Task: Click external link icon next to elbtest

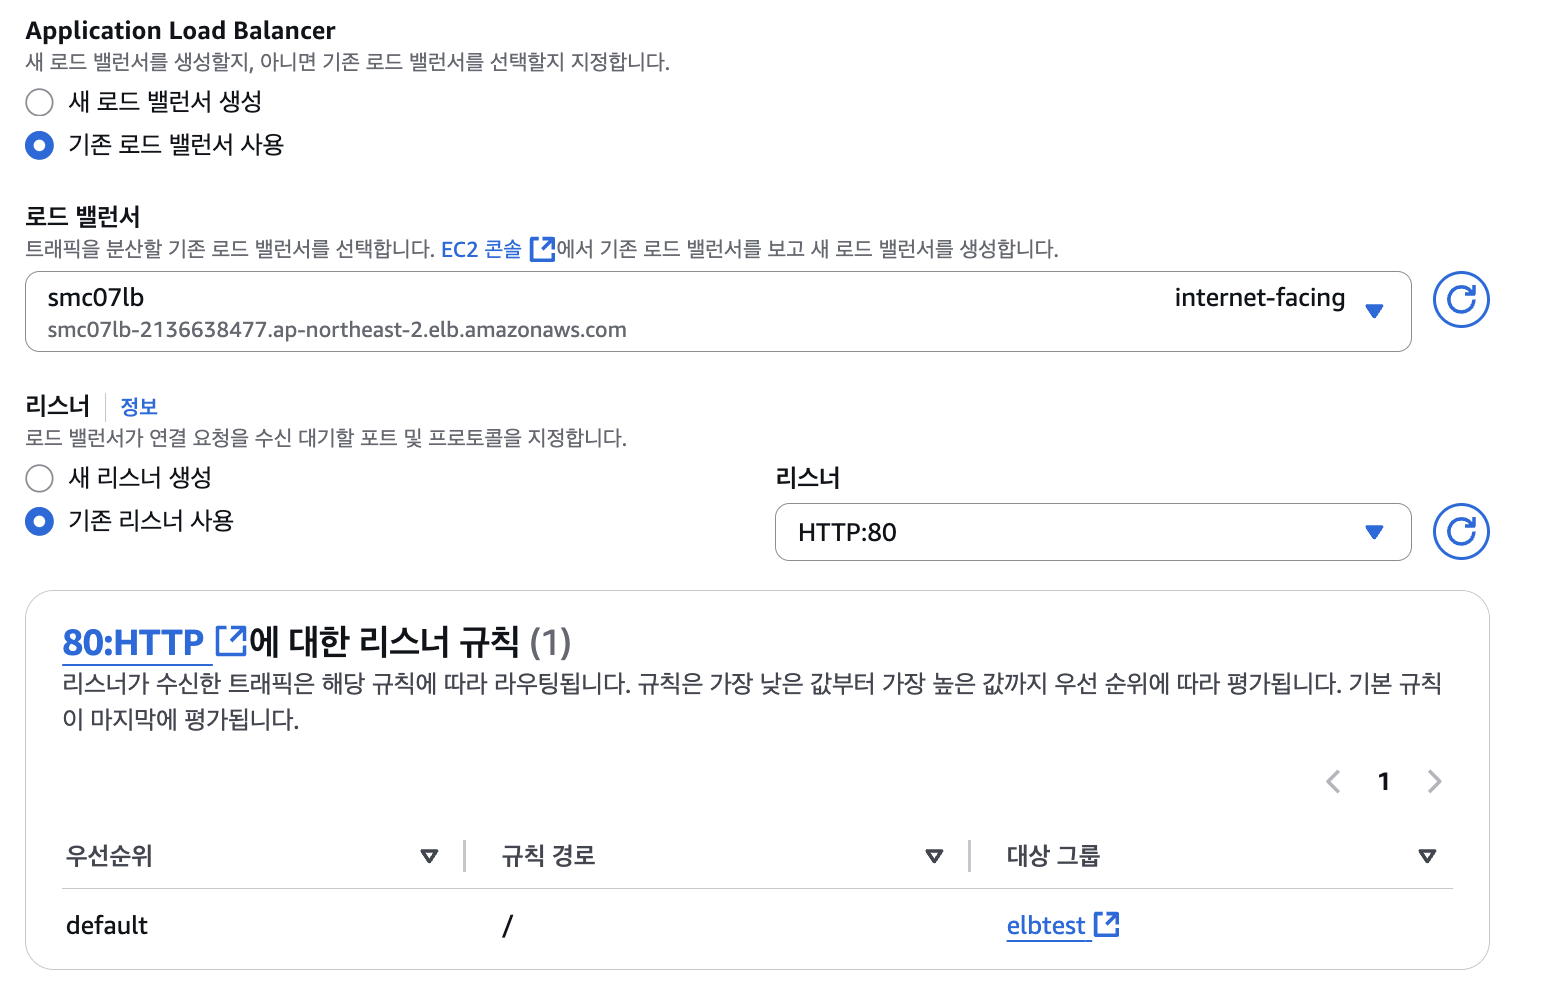Action: pyautogui.click(x=1107, y=925)
